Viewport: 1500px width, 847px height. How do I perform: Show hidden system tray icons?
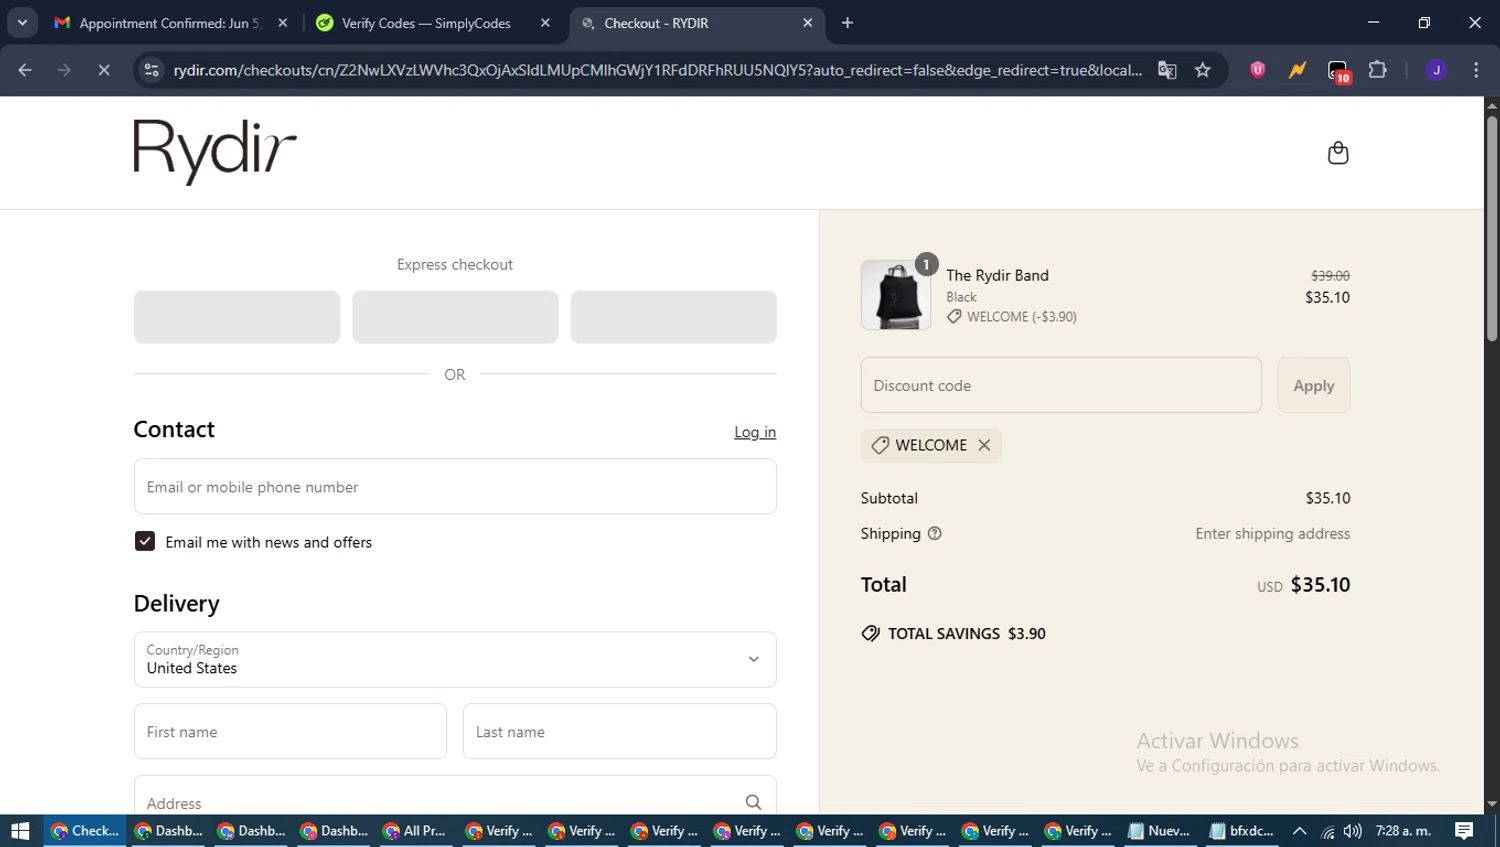click(1299, 831)
